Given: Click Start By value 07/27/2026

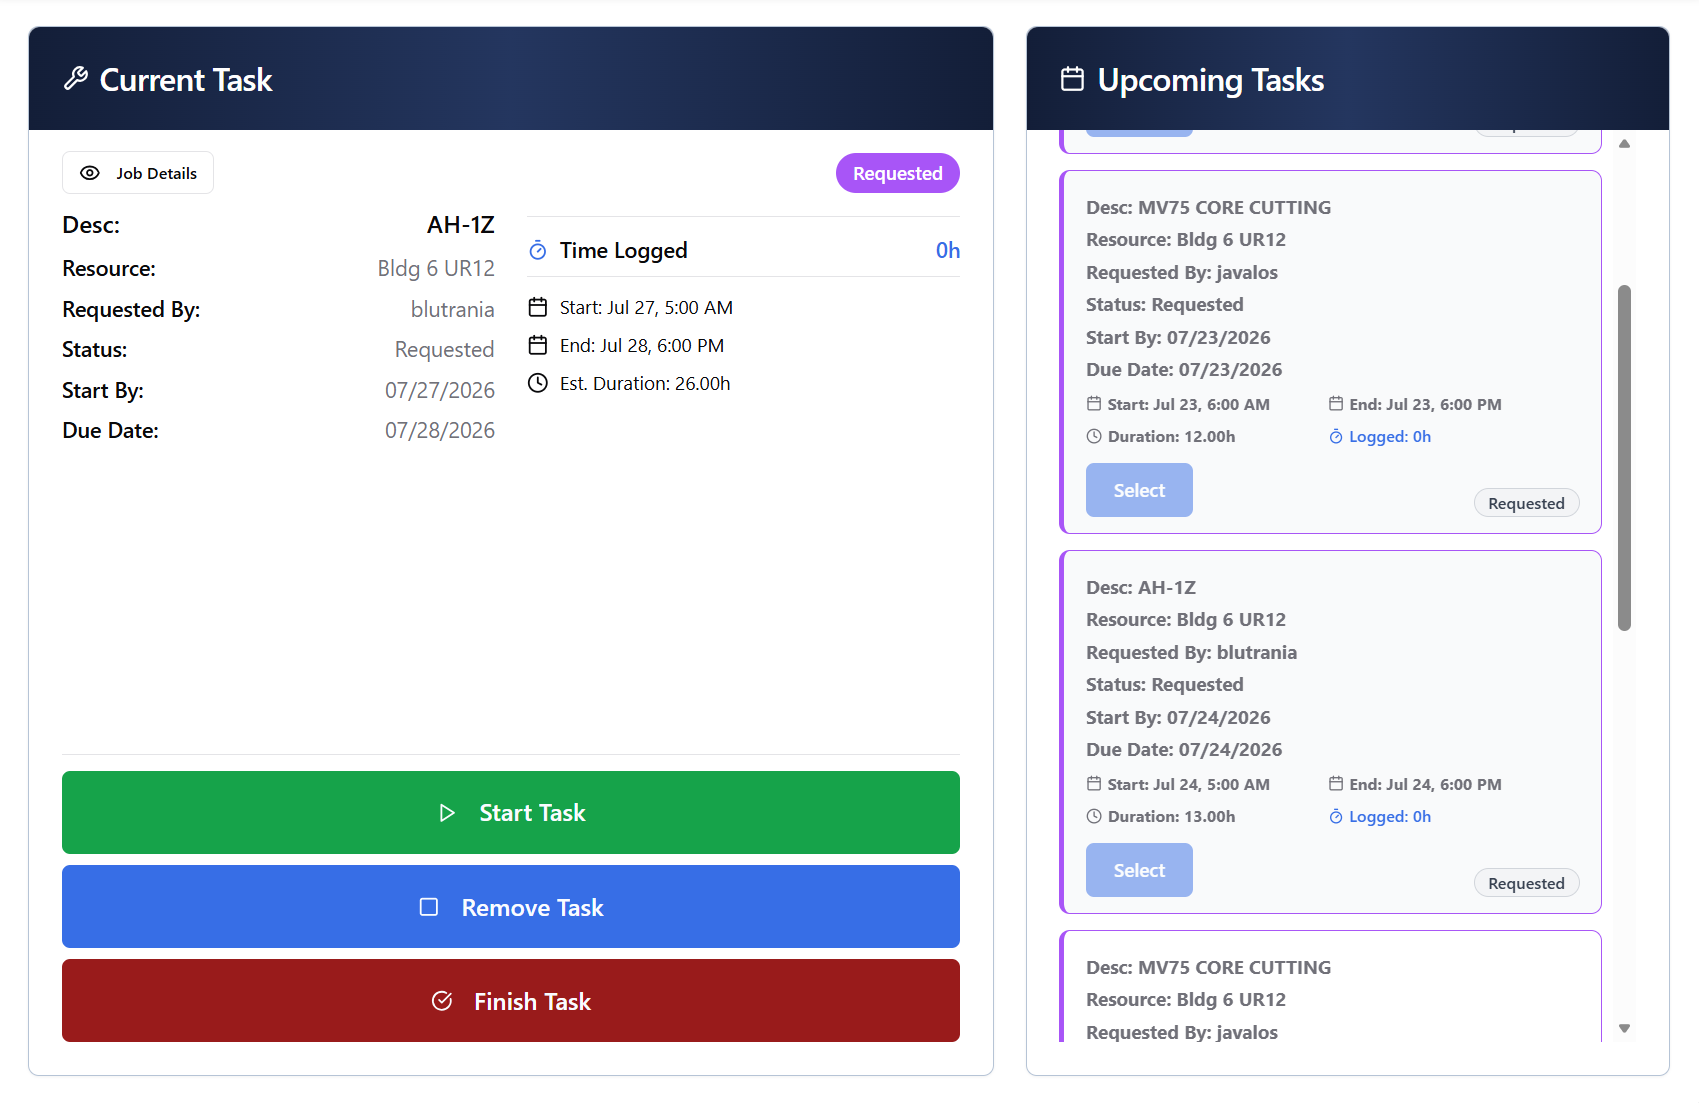Looking at the screenshot, I should point(440,390).
